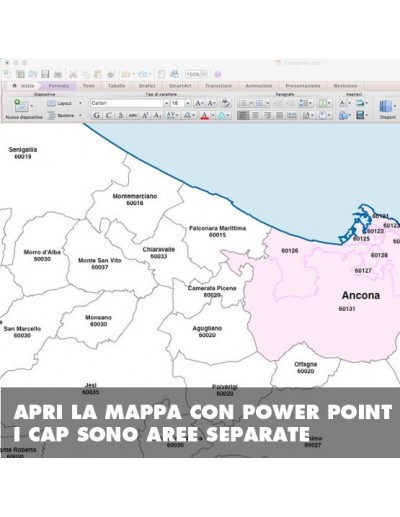Image resolution: width=400 pixels, height=517 pixels.
Task: Open the Revisione tab
Action: 345,86
